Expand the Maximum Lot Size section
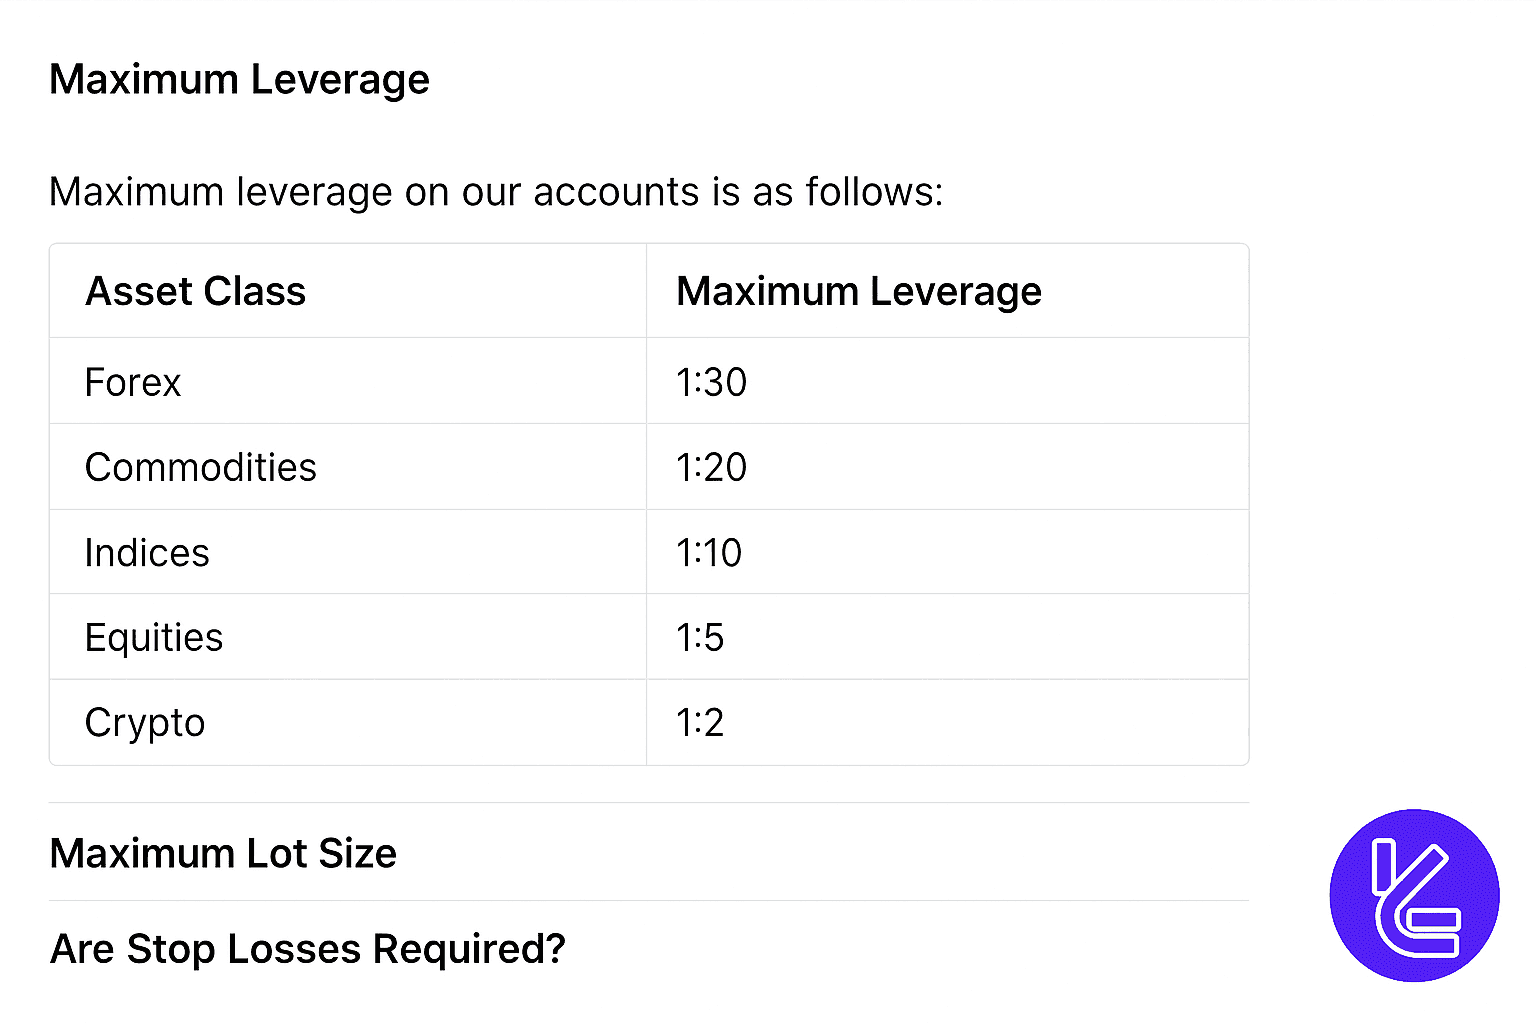 223,853
